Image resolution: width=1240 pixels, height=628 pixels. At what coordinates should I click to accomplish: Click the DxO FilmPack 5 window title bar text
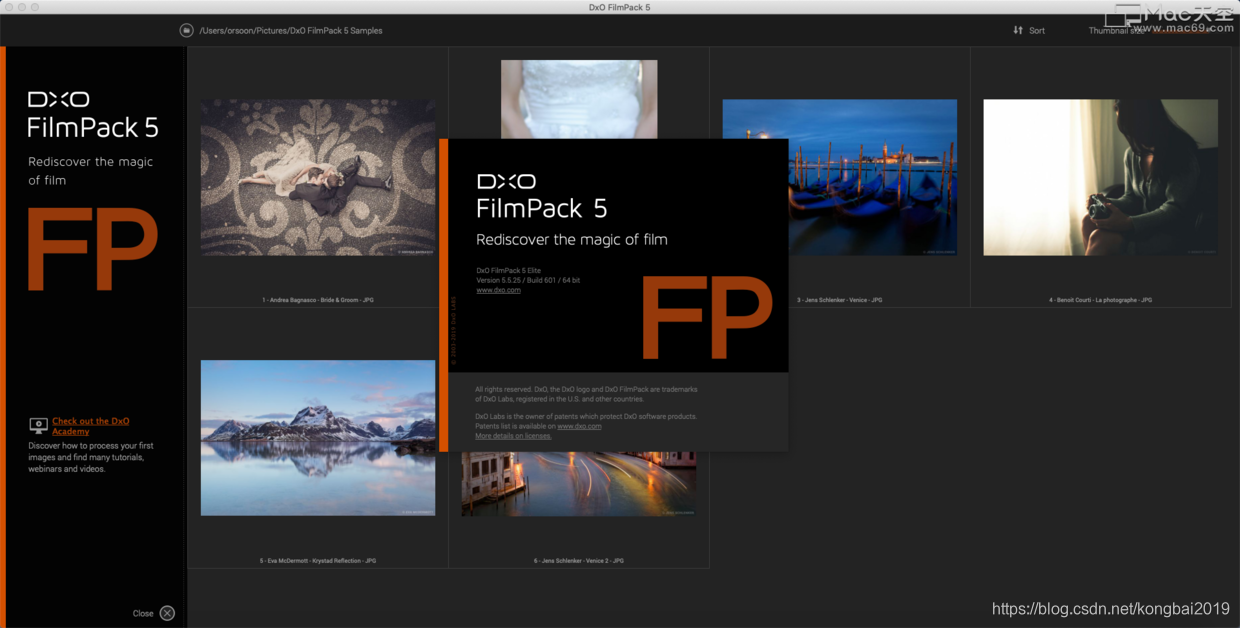(x=620, y=7)
